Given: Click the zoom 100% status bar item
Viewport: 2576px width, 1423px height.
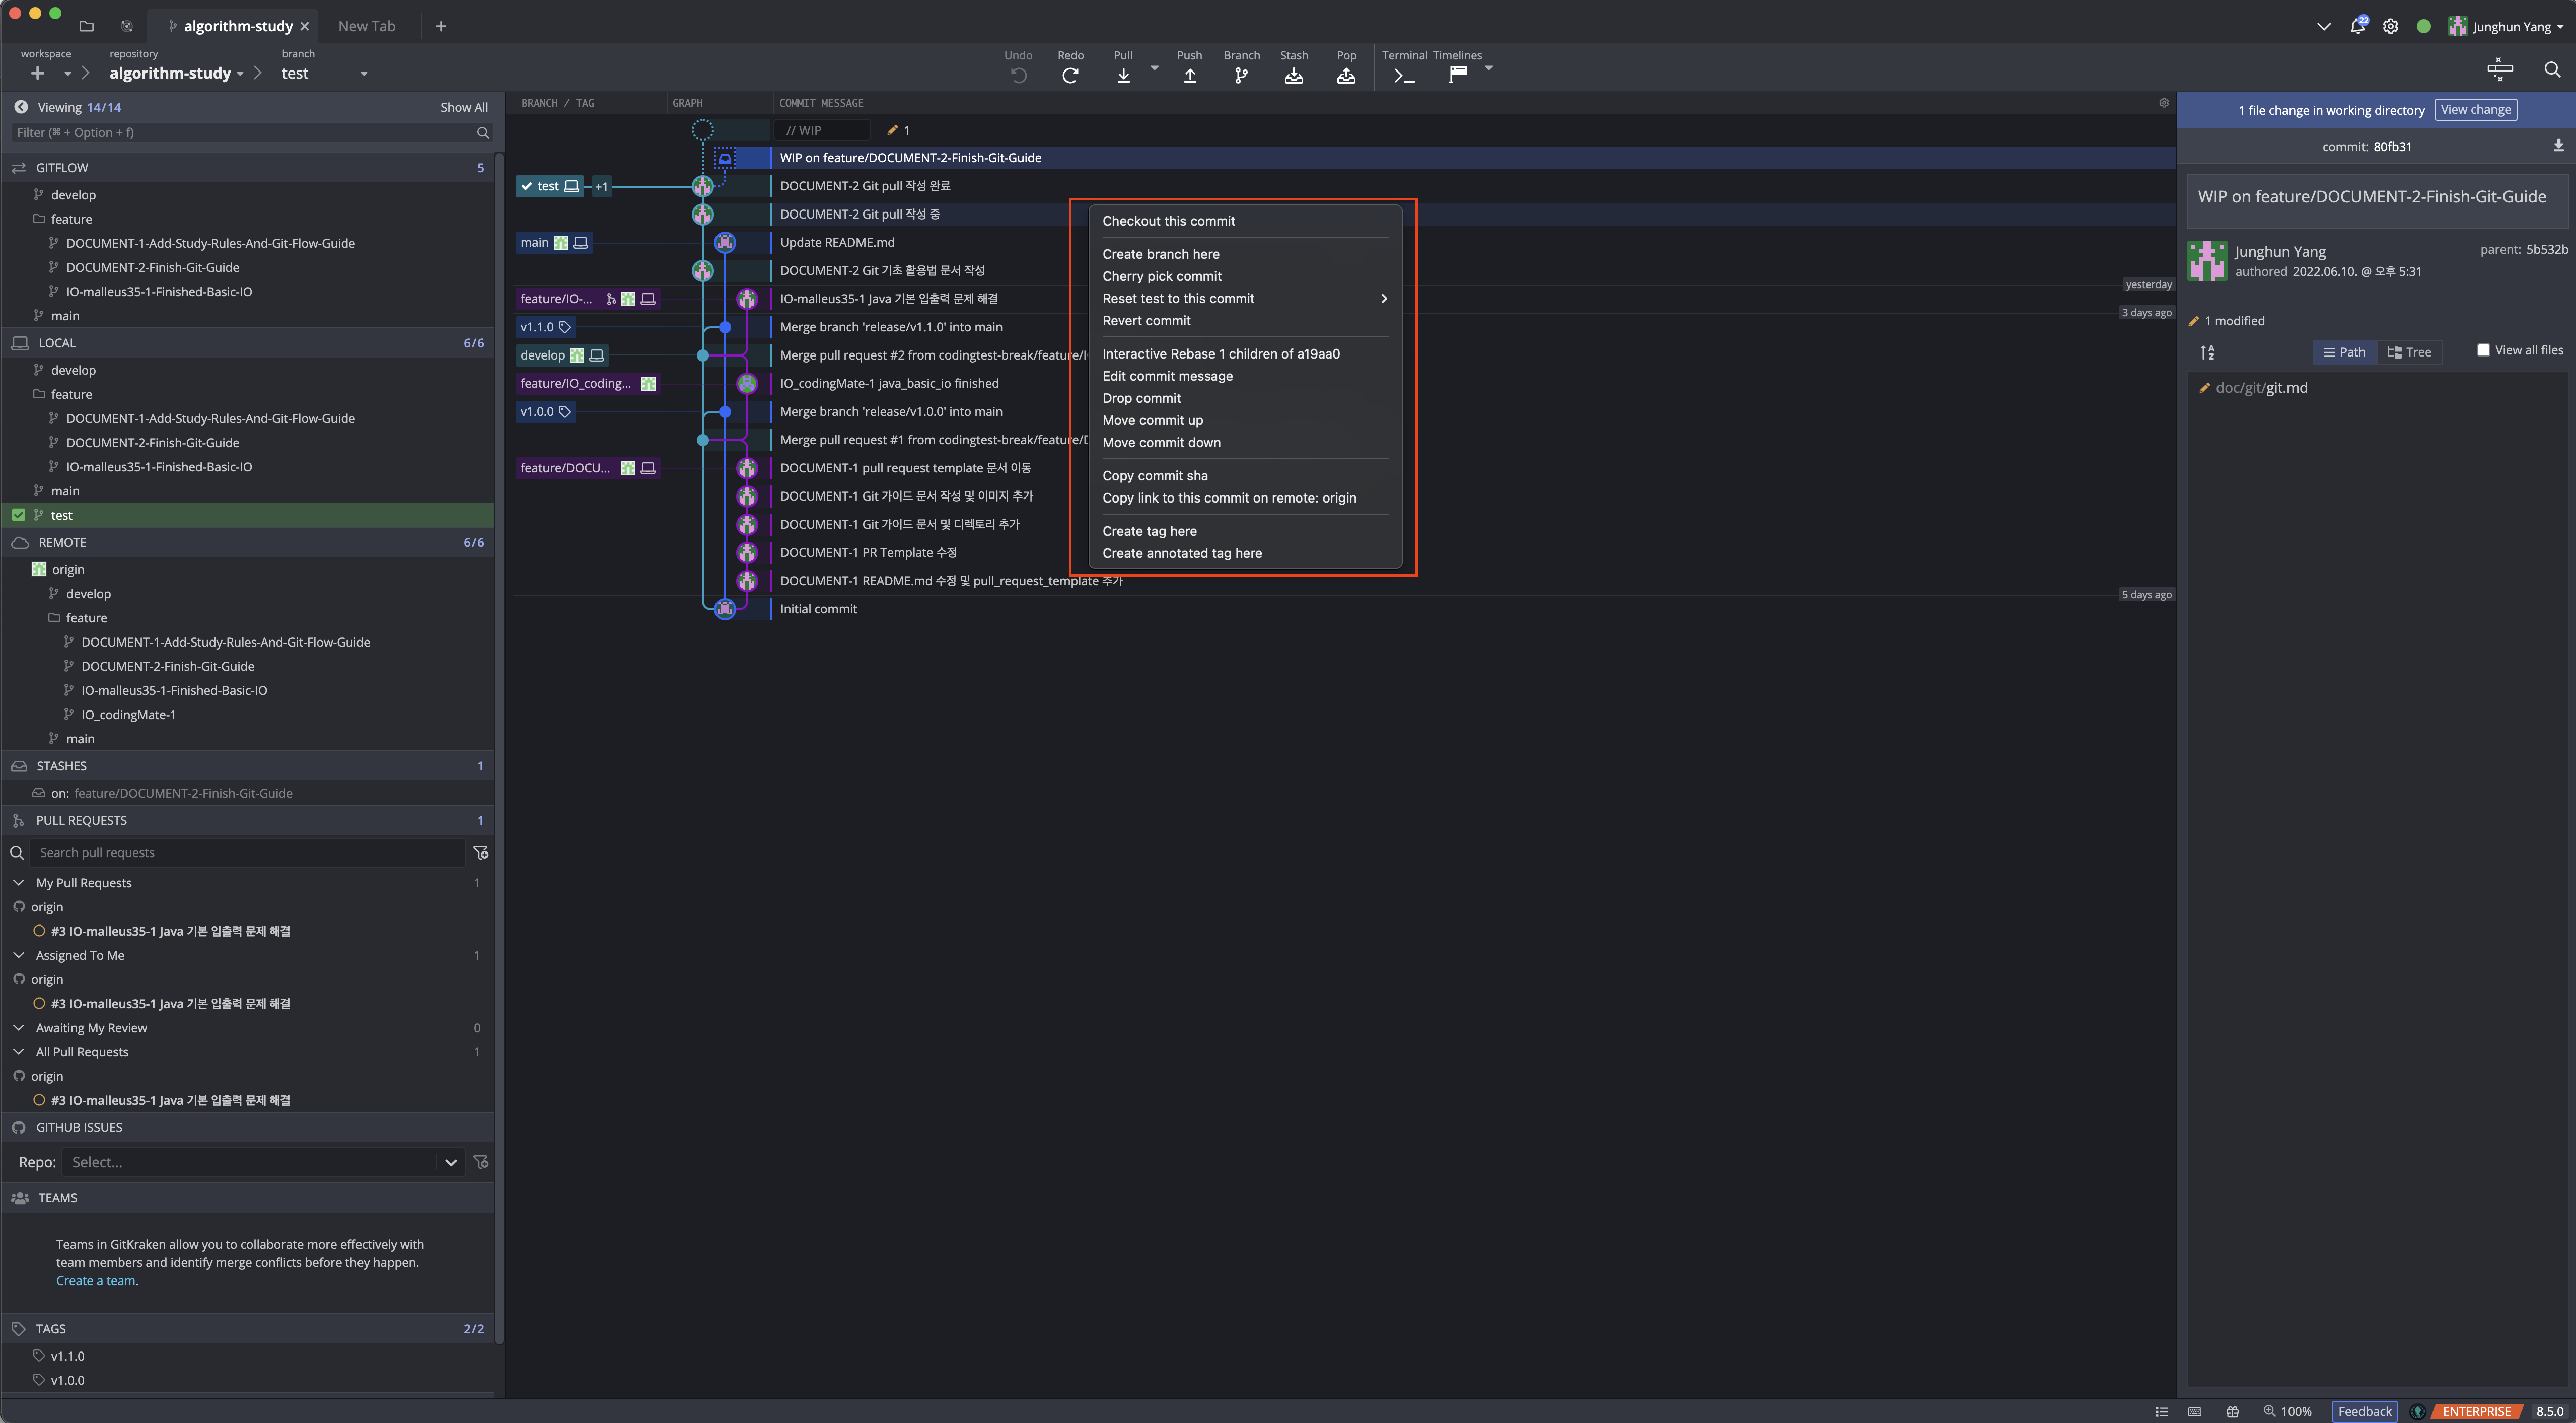Looking at the screenshot, I should point(2287,1411).
